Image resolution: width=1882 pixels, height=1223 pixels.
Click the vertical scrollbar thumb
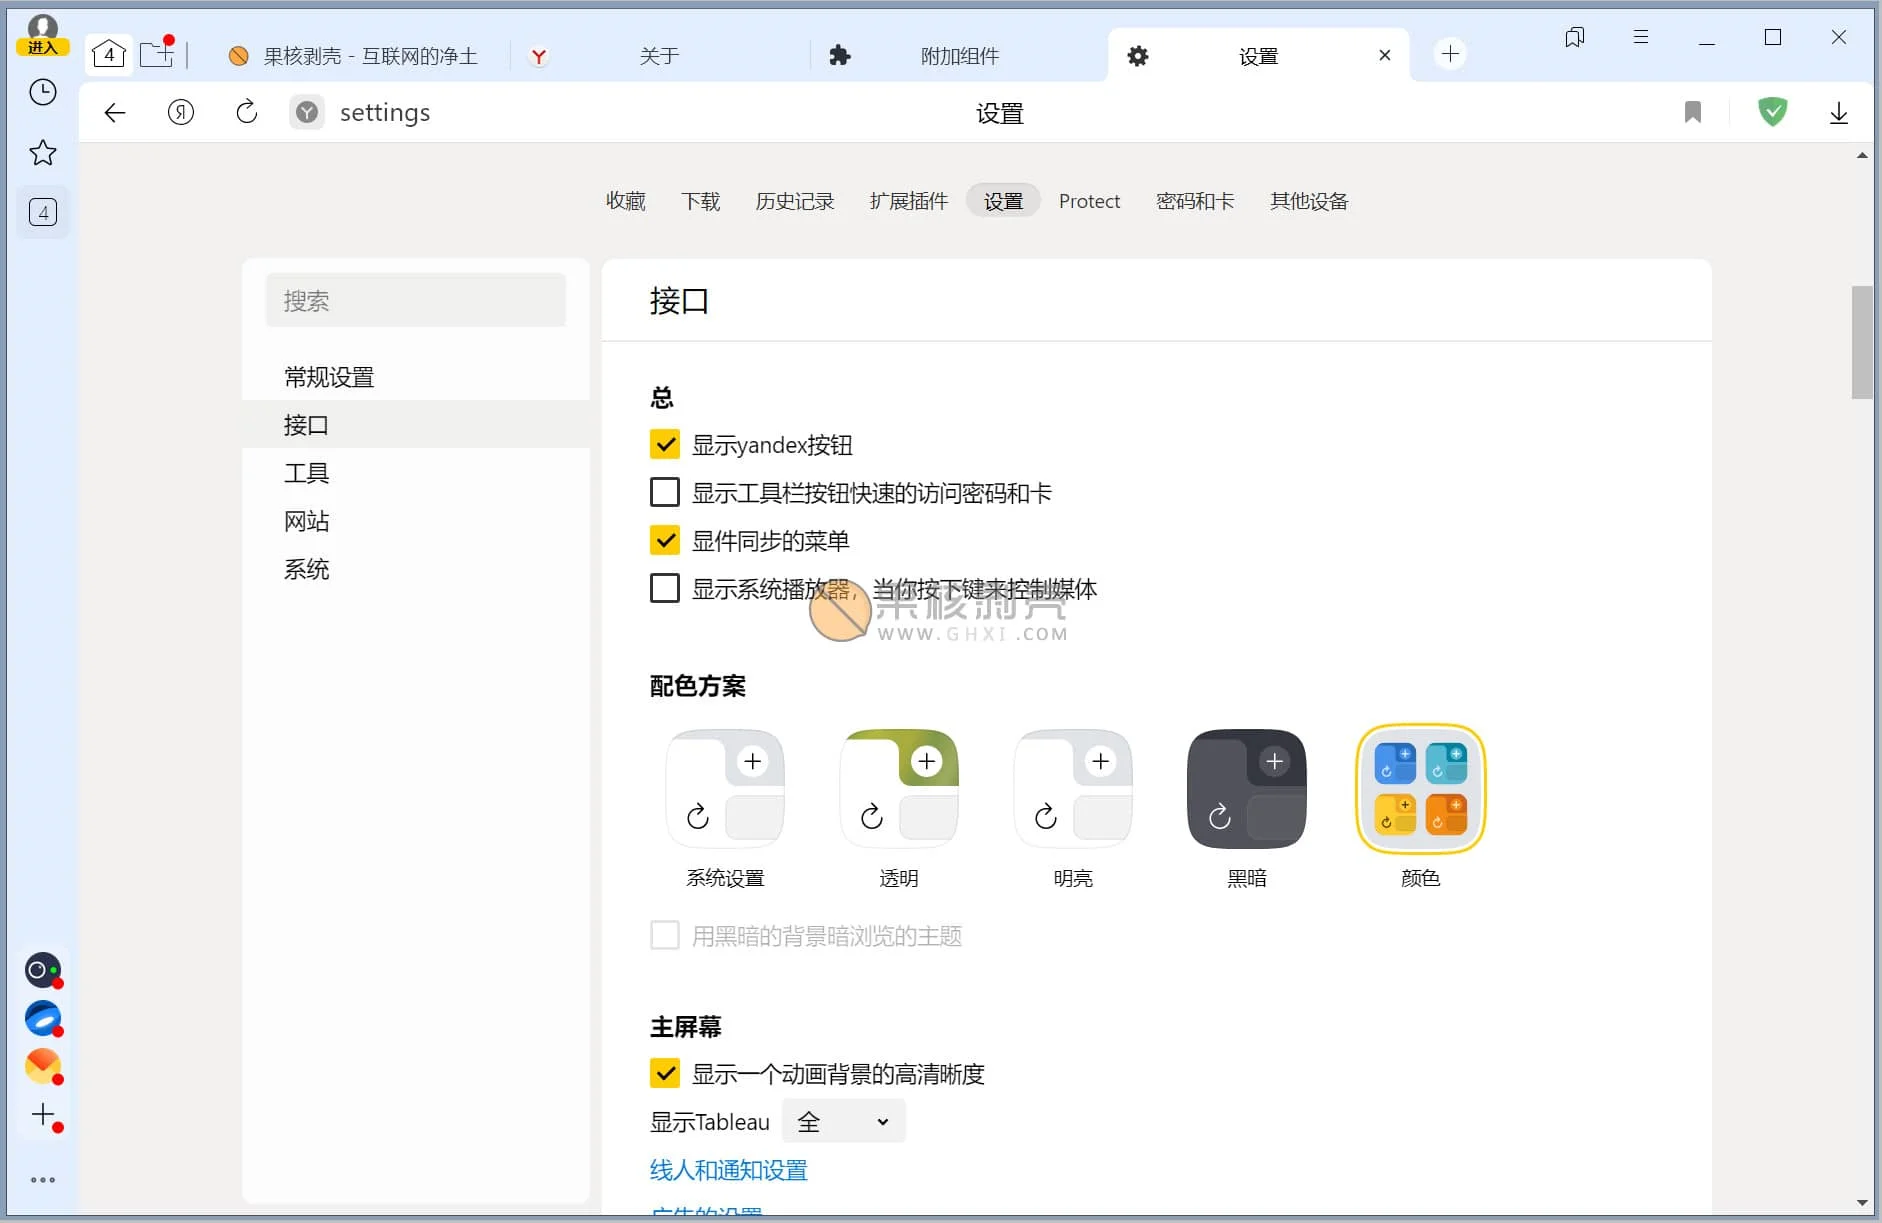point(1861,343)
